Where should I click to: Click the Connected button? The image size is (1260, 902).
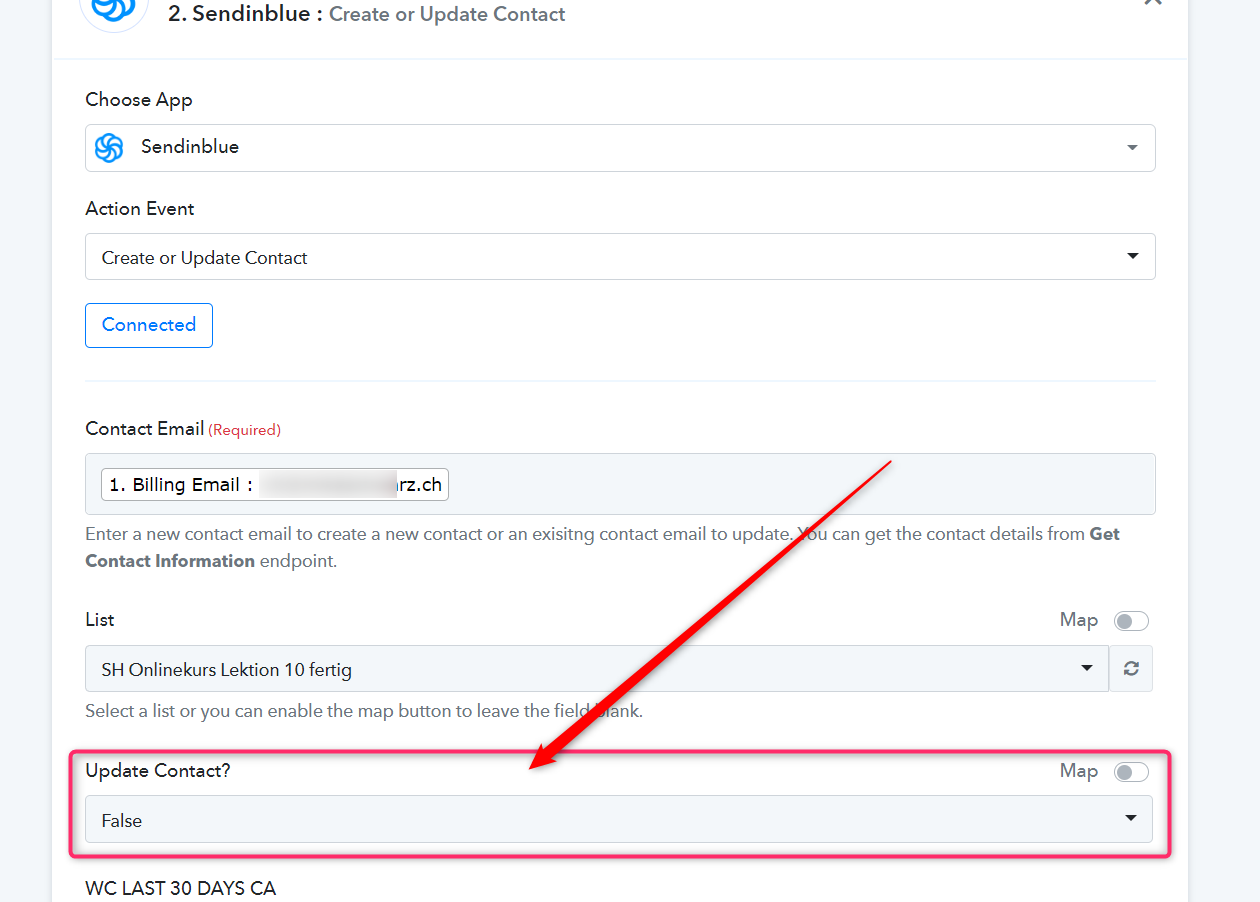pyautogui.click(x=149, y=325)
